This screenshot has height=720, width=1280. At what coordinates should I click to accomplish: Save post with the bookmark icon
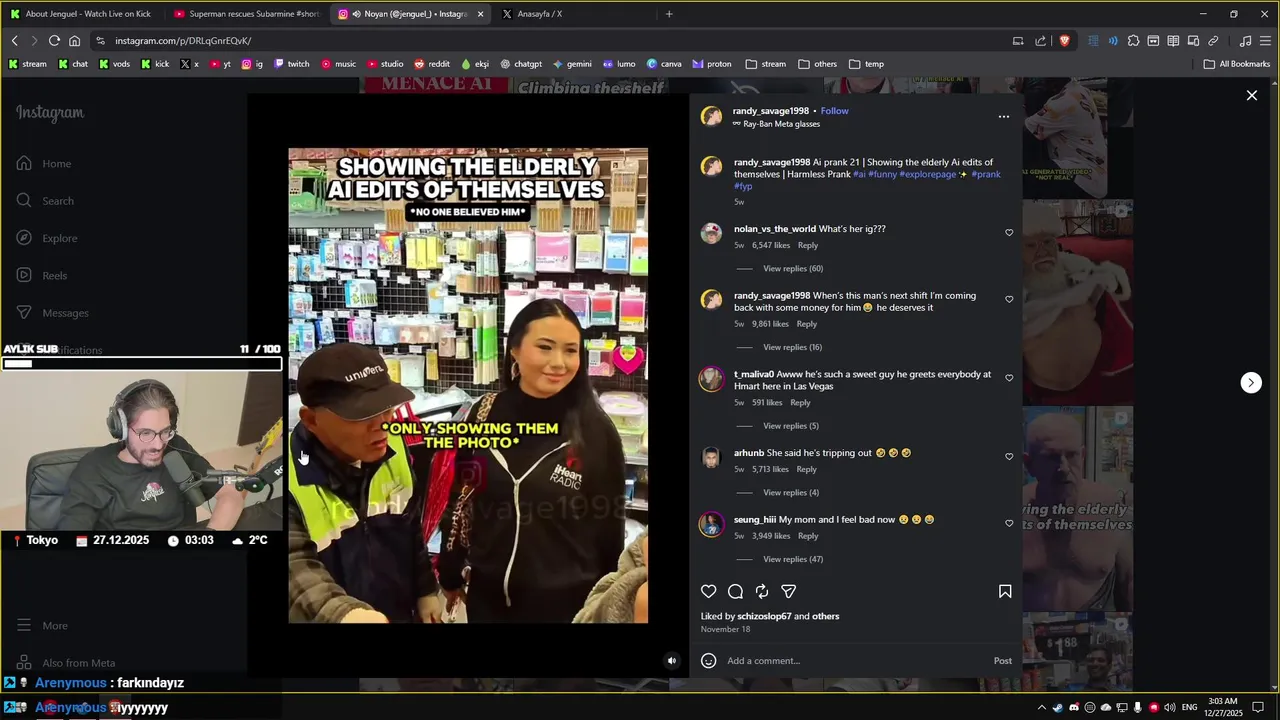pyautogui.click(x=1005, y=591)
